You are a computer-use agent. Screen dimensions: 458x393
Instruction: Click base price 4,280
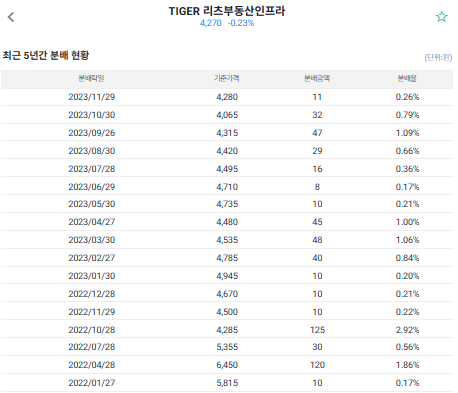click(x=227, y=97)
